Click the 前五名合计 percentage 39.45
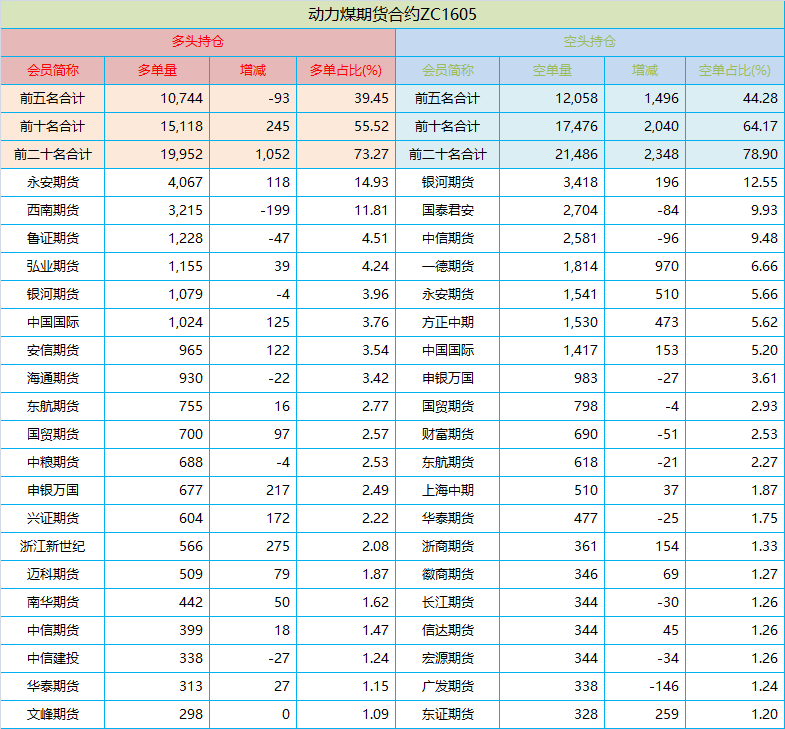Screen dimensions: 785x729 pyautogui.click(x=371, y=98)
